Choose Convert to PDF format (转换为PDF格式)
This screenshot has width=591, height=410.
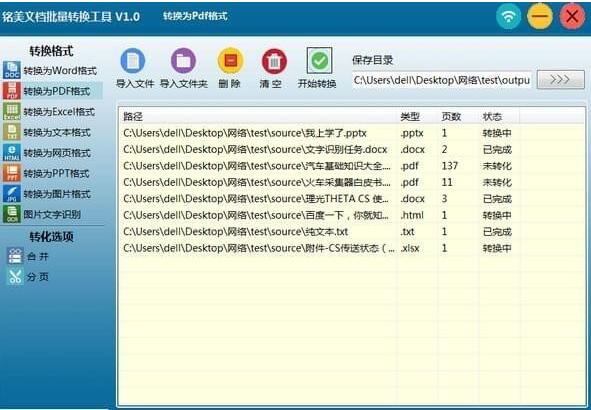pos(52,91)
